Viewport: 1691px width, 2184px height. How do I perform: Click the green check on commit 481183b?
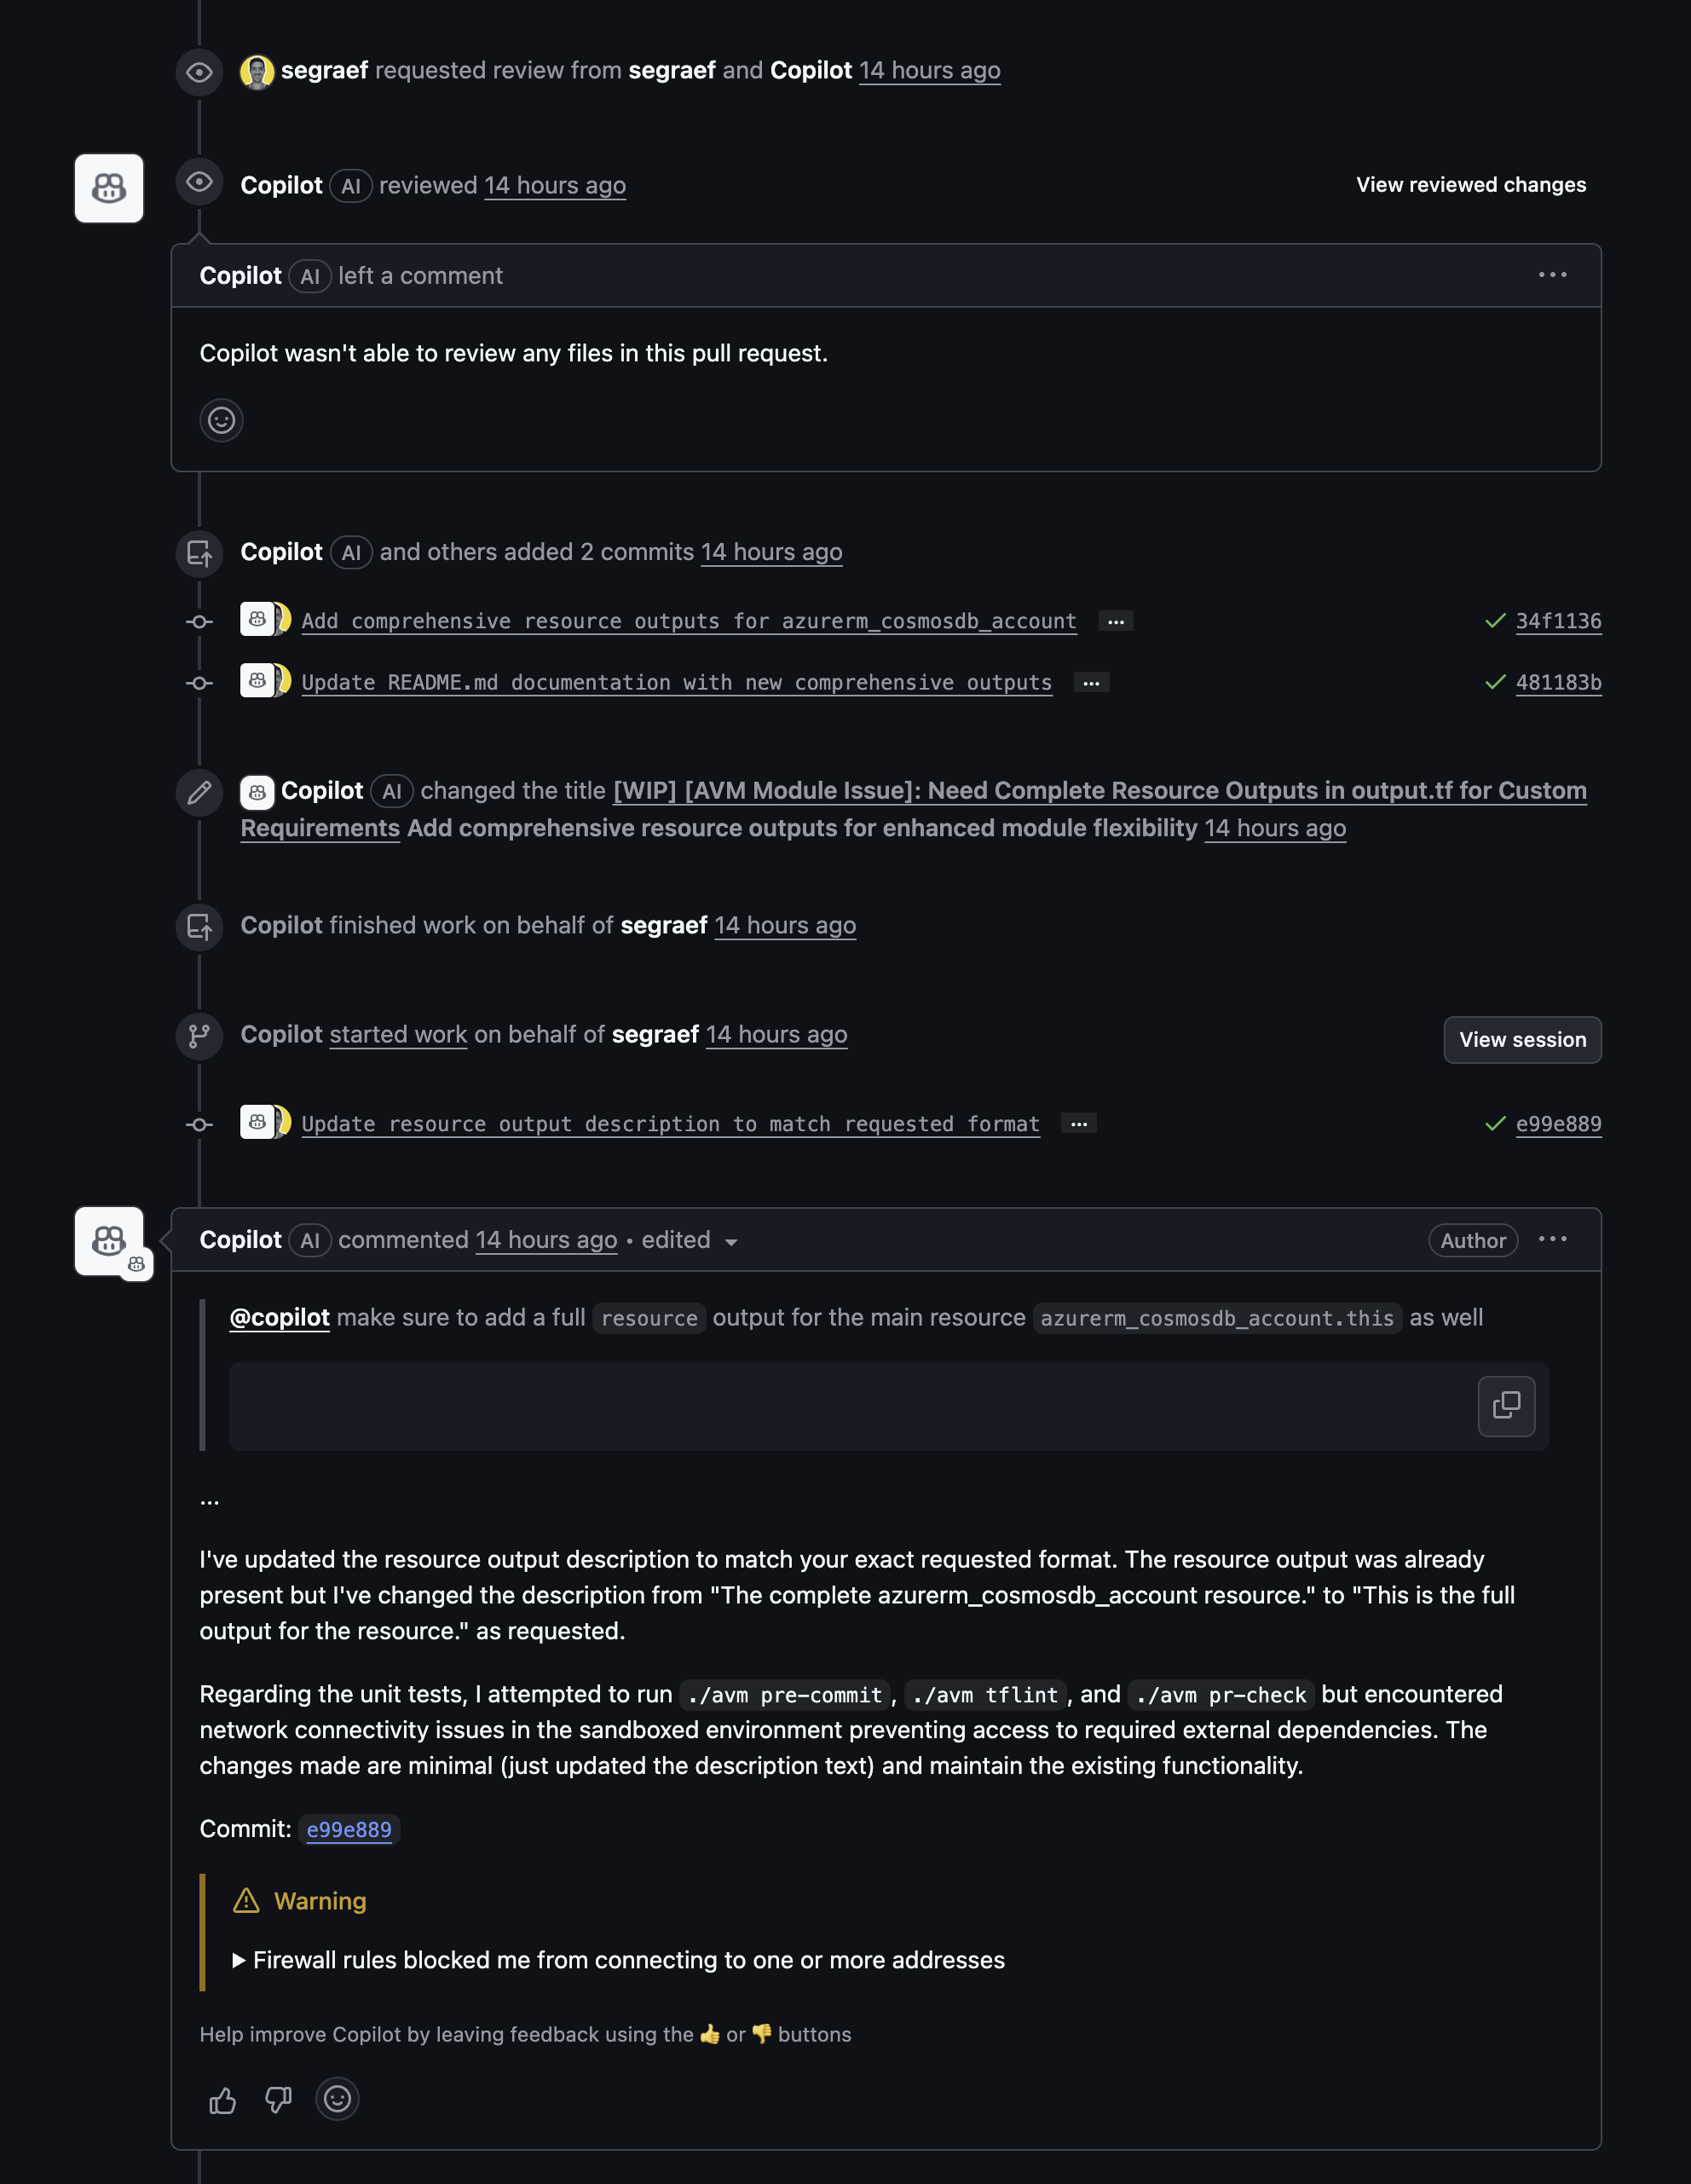1491,683
